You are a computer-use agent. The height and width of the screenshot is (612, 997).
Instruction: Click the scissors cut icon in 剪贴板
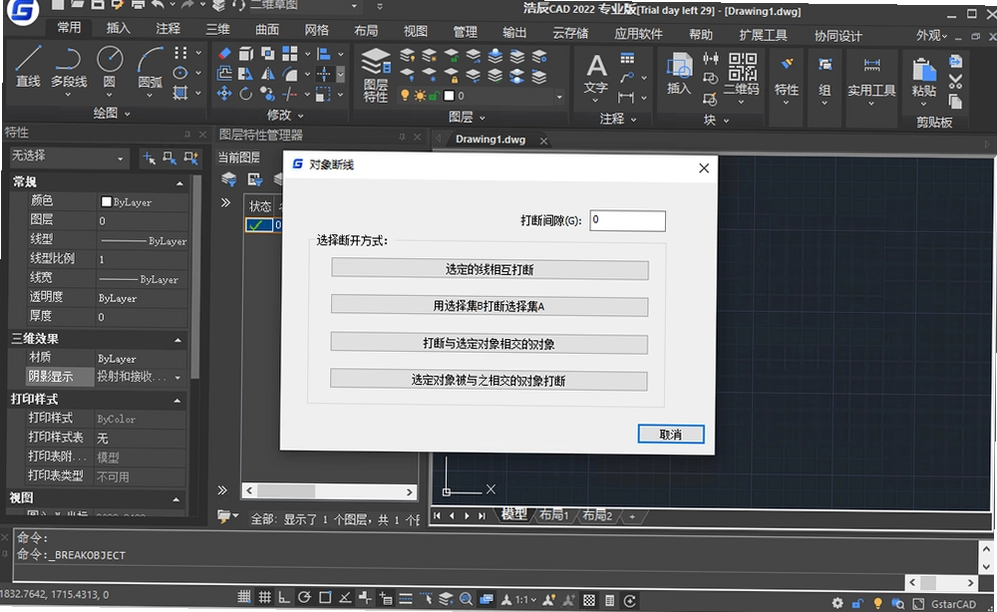(x=955, y=81)
